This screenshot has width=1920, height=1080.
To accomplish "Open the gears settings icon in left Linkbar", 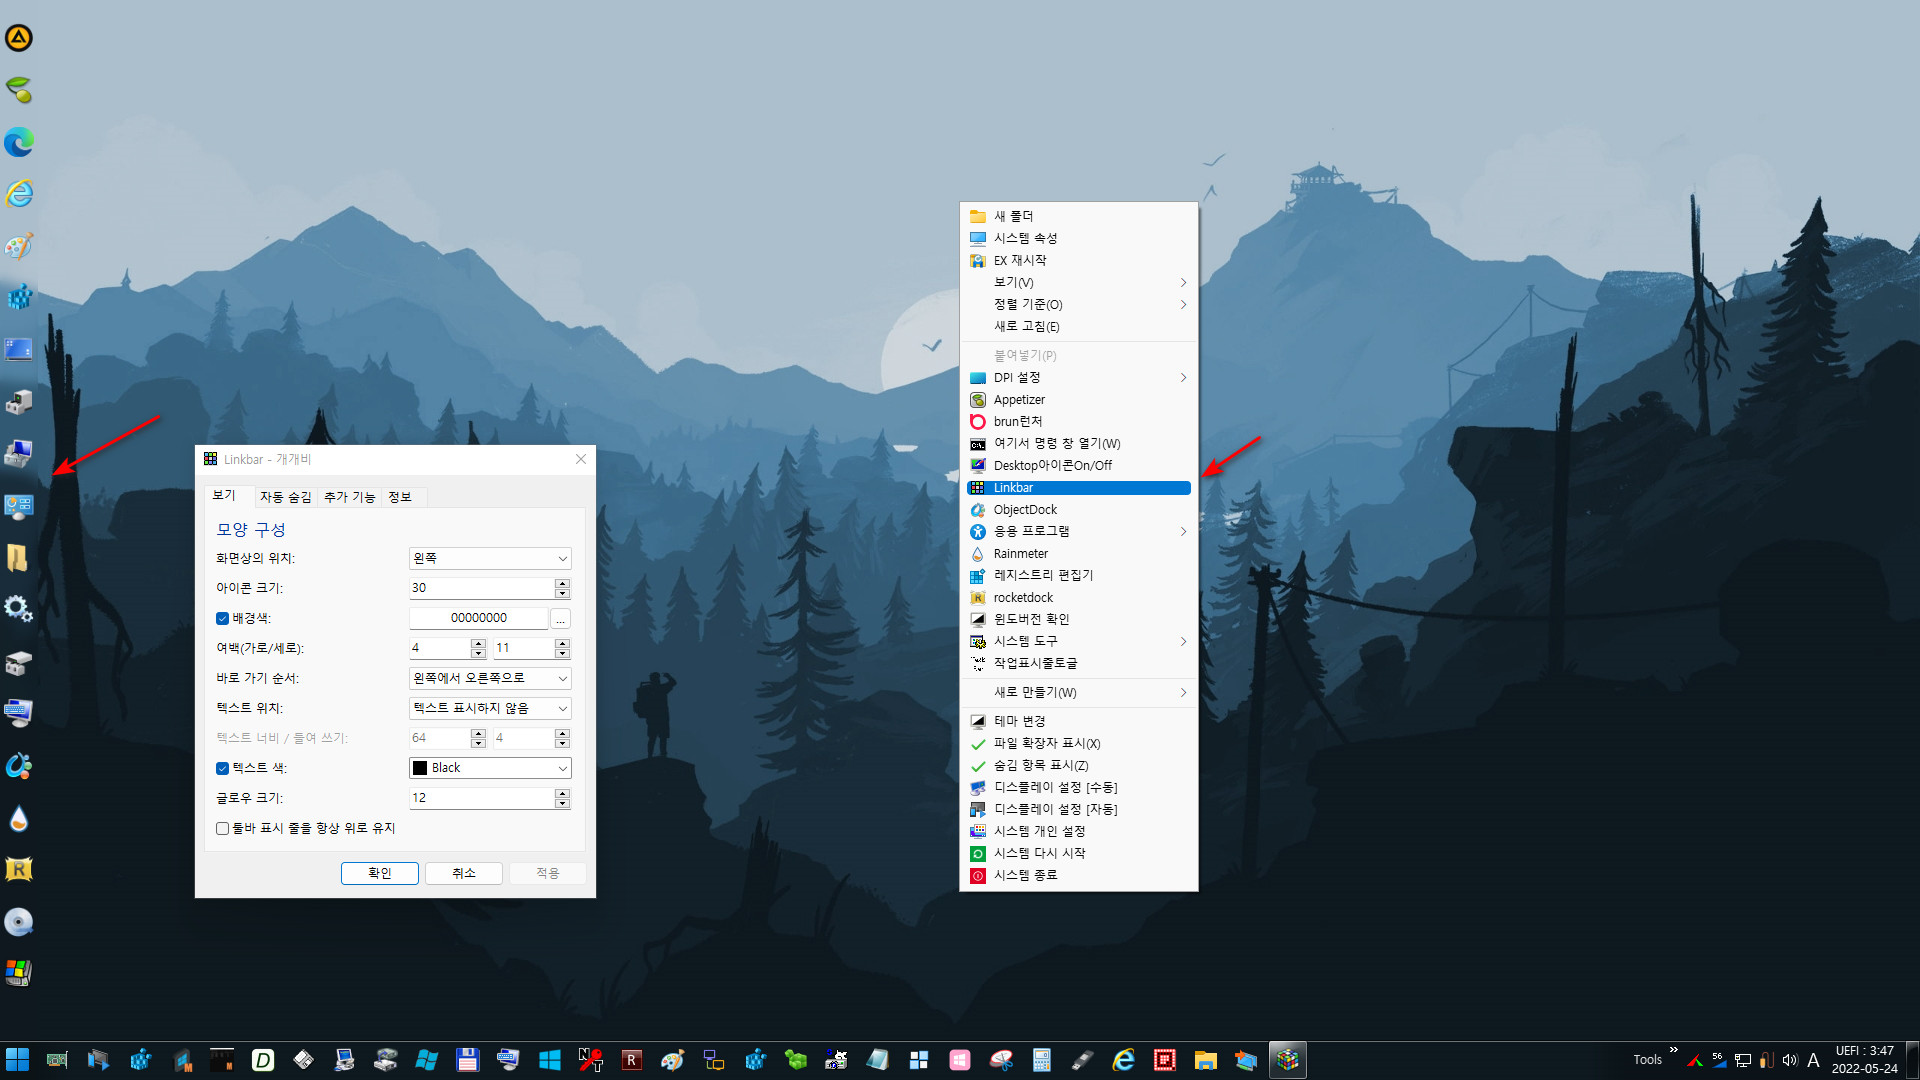I will (19, 610).
